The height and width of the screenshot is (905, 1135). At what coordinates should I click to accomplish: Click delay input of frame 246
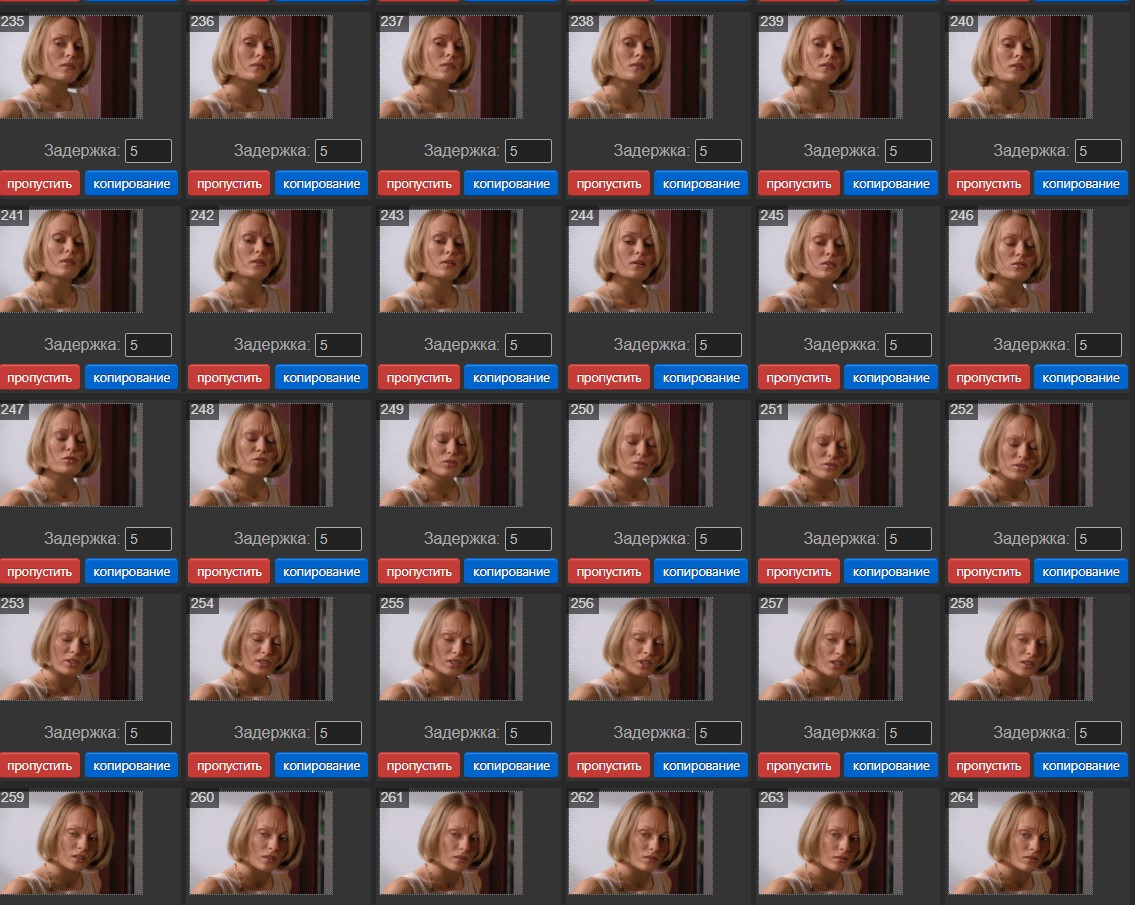coord(1097,345)
